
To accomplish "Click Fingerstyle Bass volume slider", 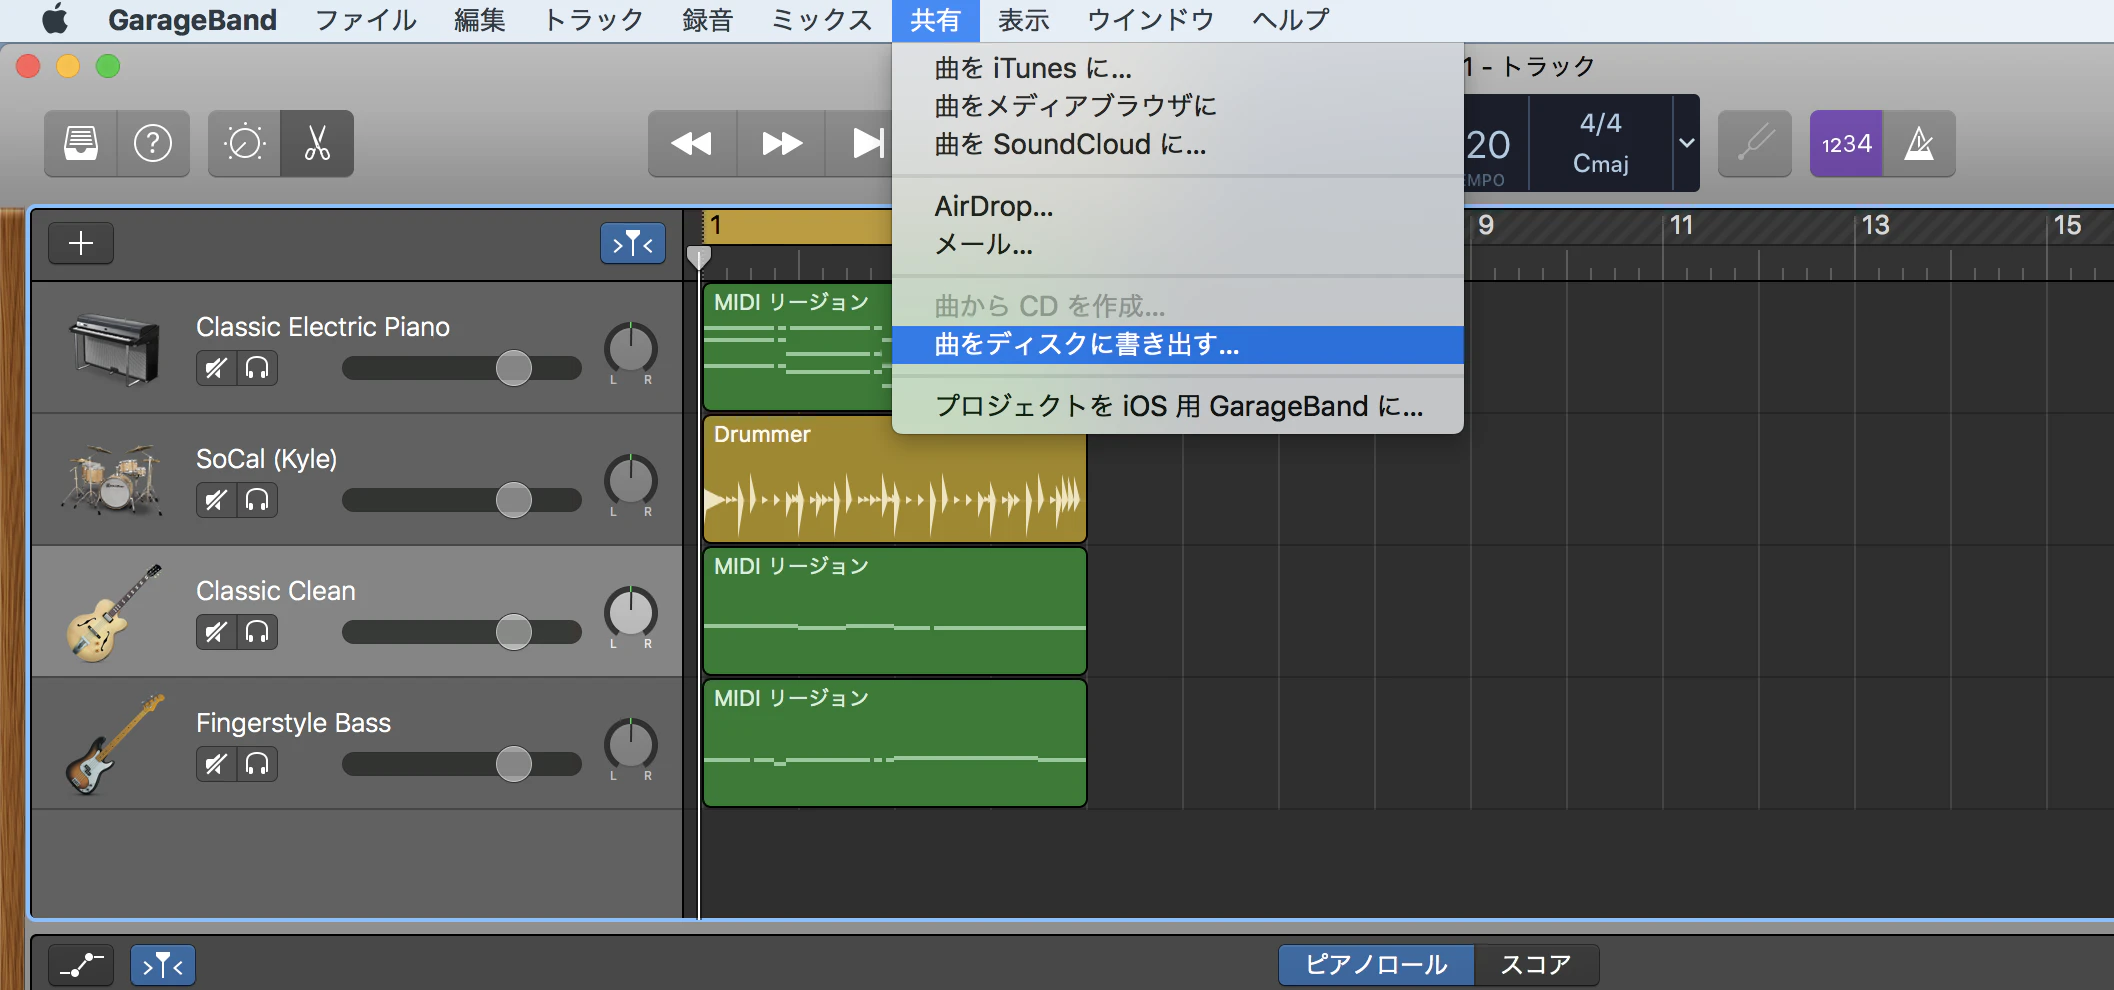I will 461,764.
